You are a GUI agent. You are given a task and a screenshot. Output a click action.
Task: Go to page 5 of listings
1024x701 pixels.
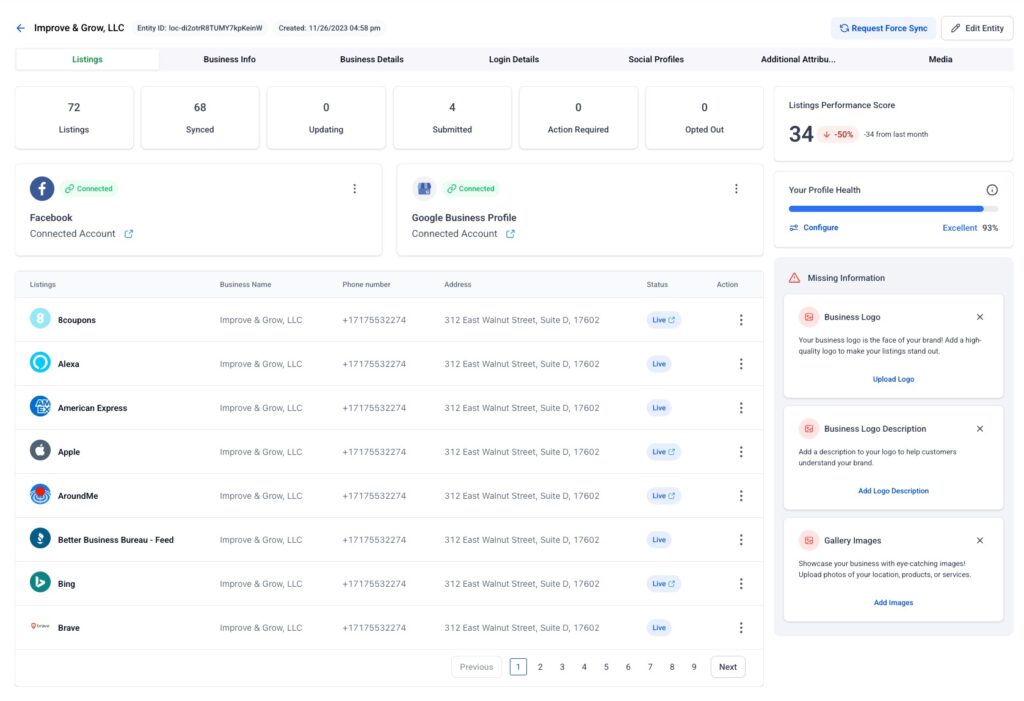pyautogui.click(x=606, y=667)
